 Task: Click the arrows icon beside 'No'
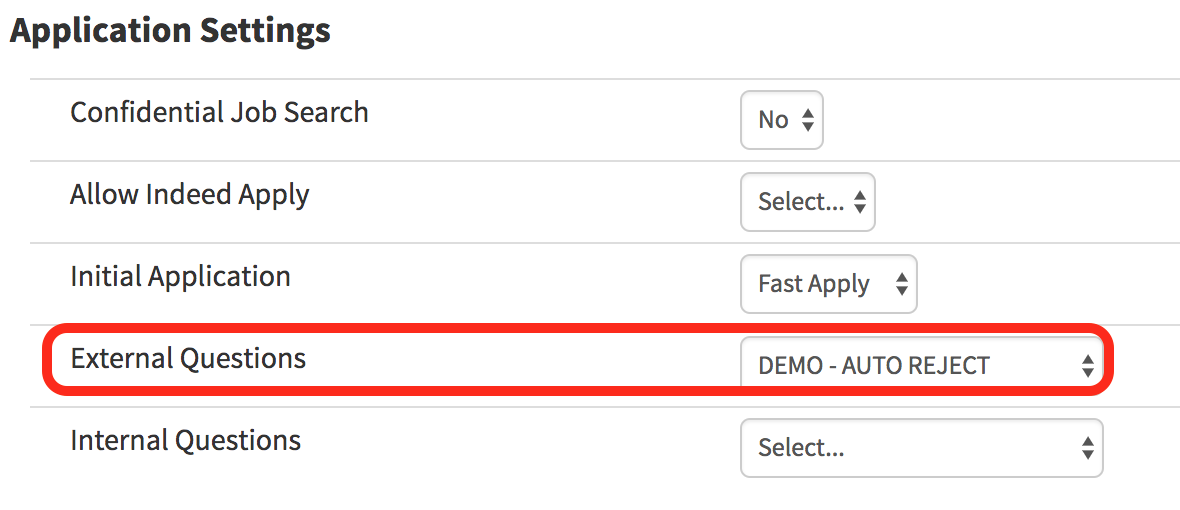pos(808,121)
